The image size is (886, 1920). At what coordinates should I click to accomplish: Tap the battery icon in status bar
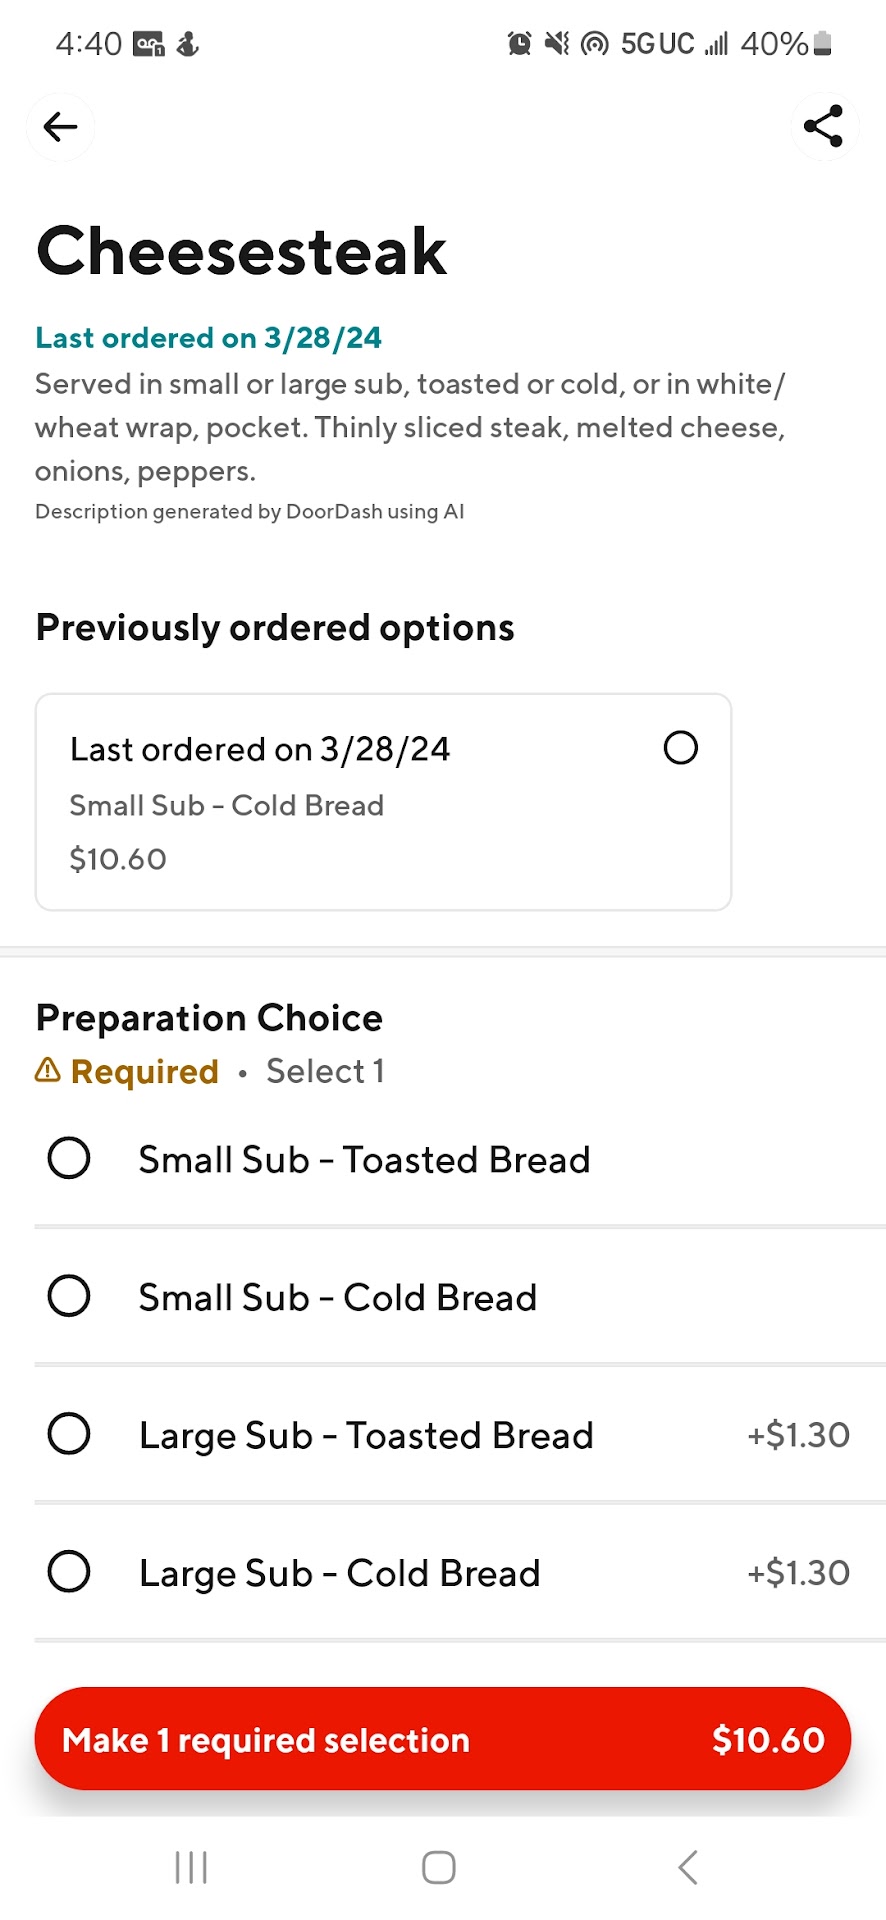click(x=823, y=43)
